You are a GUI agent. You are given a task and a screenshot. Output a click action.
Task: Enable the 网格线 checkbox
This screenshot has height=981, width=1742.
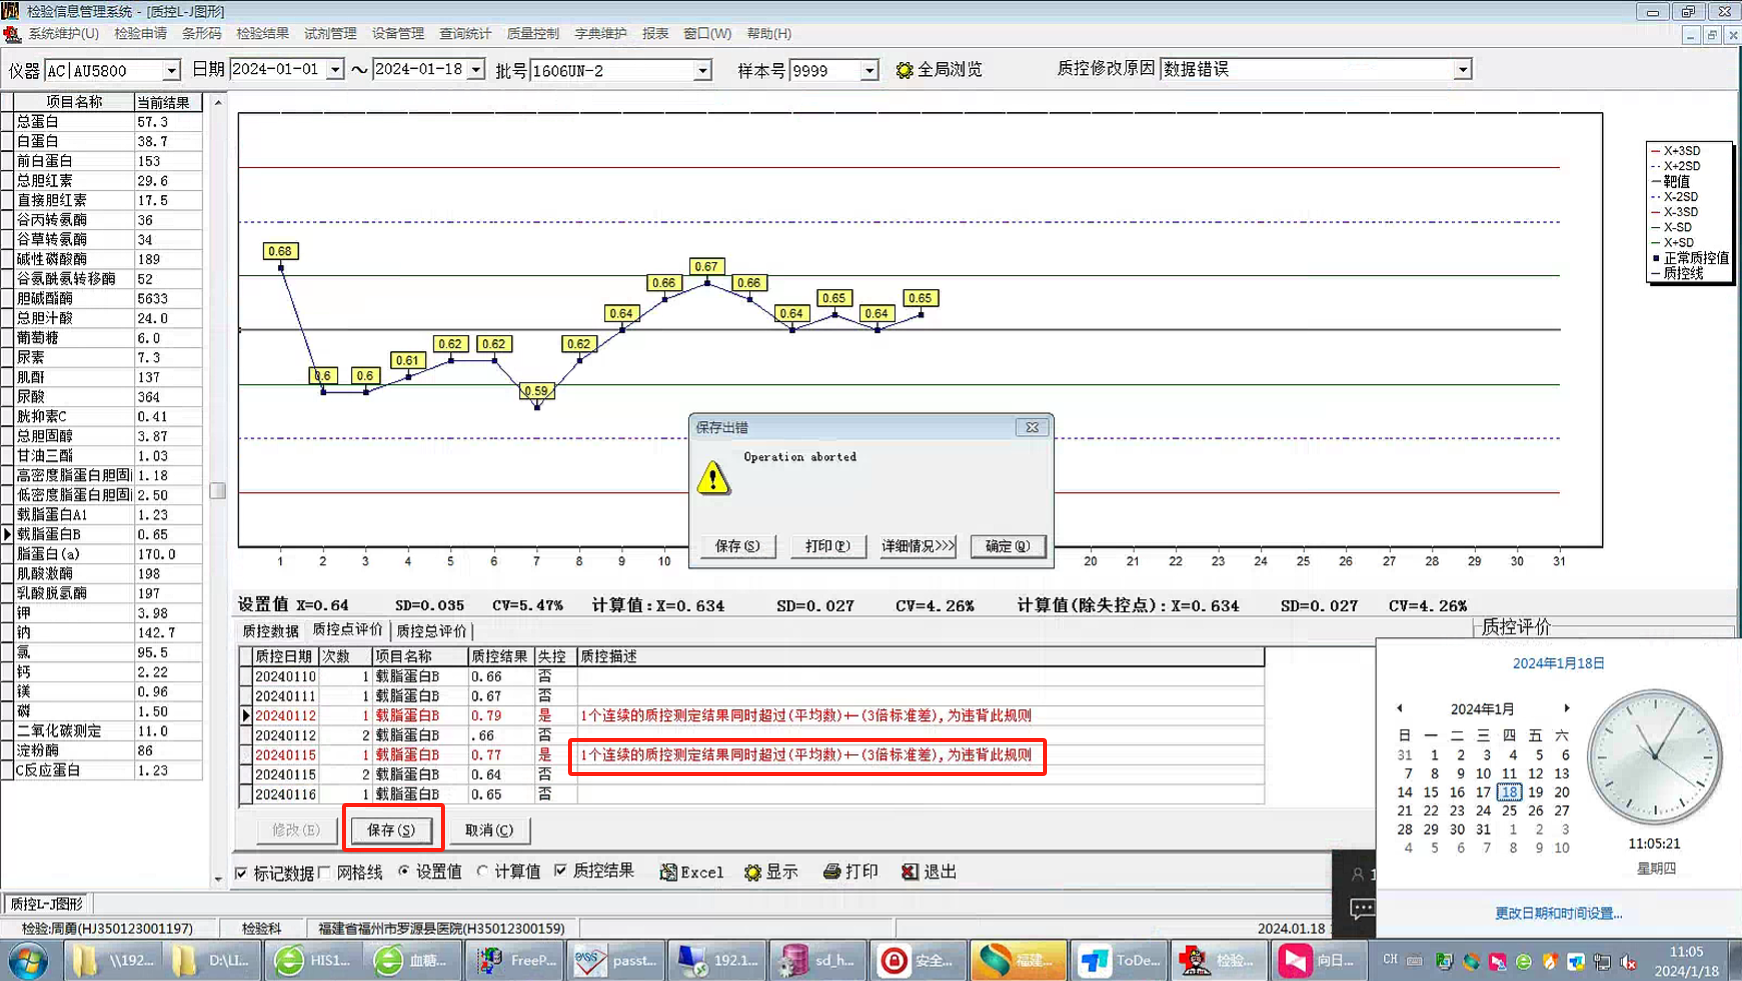click(x=325, y=873)
